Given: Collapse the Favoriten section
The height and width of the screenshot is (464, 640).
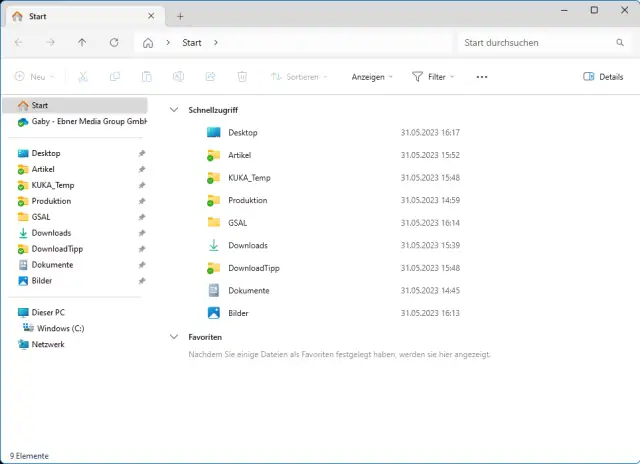Looking at the screenshot, I should click(175, 337).
